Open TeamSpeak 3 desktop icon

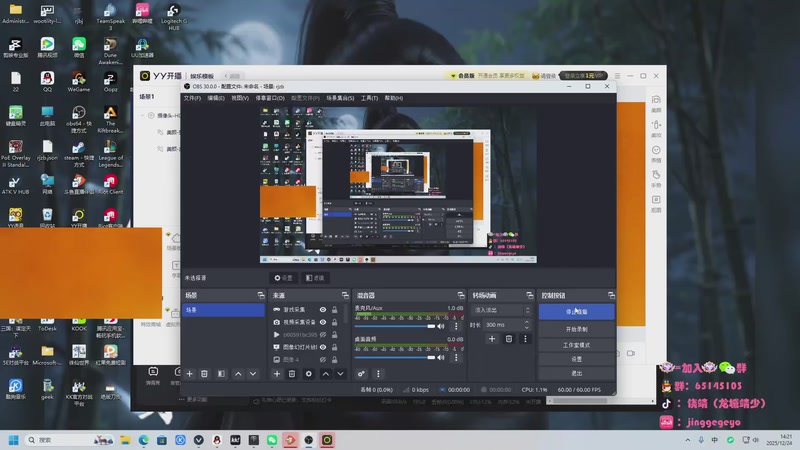pos(110,16)
